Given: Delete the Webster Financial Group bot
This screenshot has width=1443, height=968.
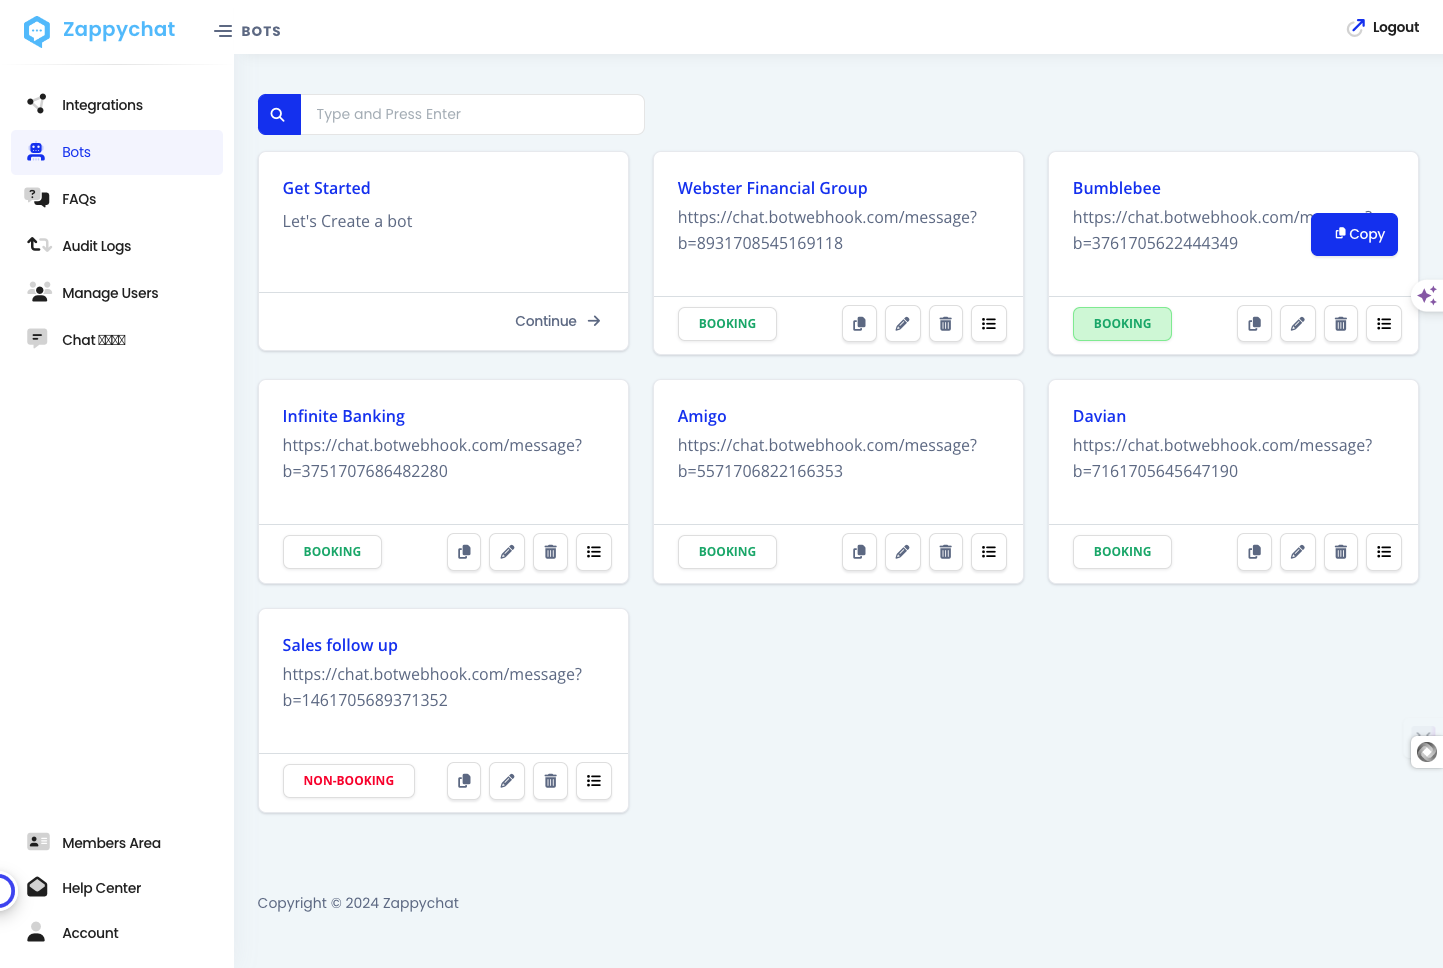Looking at the screenshot, I should [945, 324].
